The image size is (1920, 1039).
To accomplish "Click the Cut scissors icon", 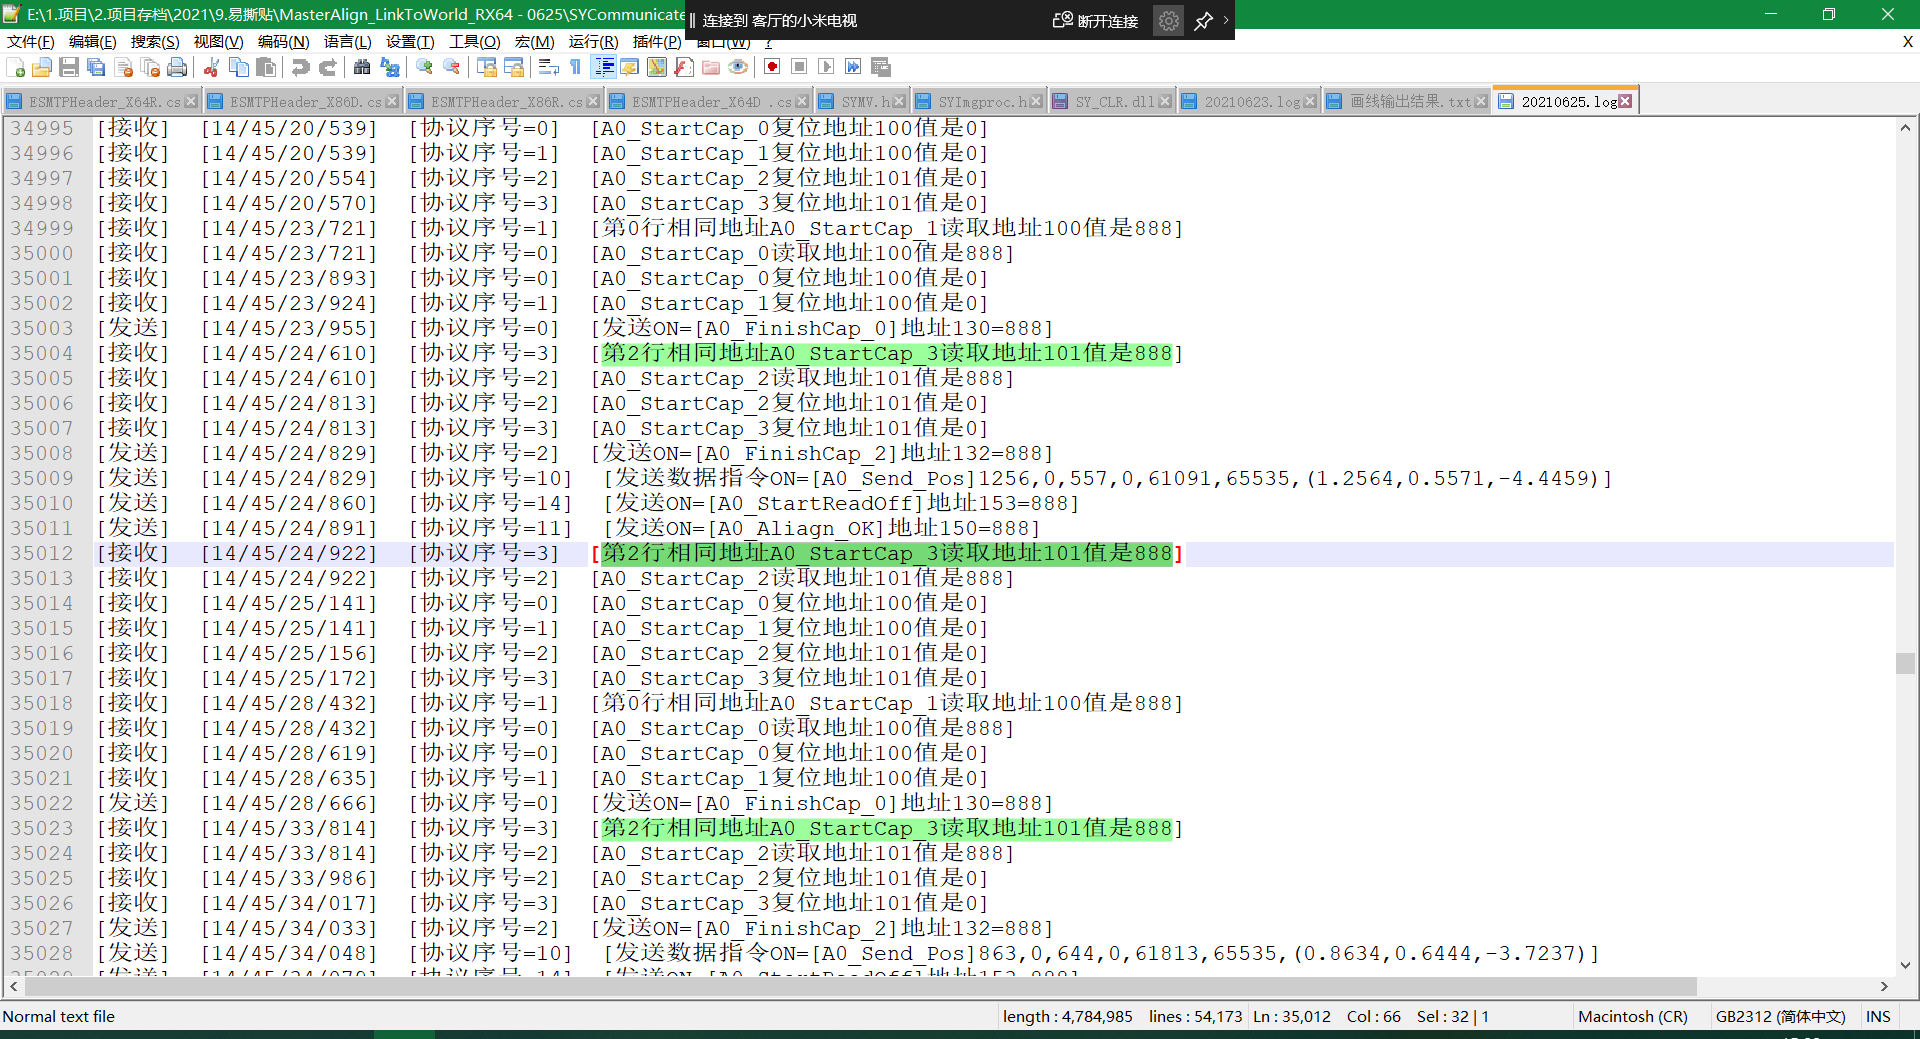I will [x=211, y=67].
